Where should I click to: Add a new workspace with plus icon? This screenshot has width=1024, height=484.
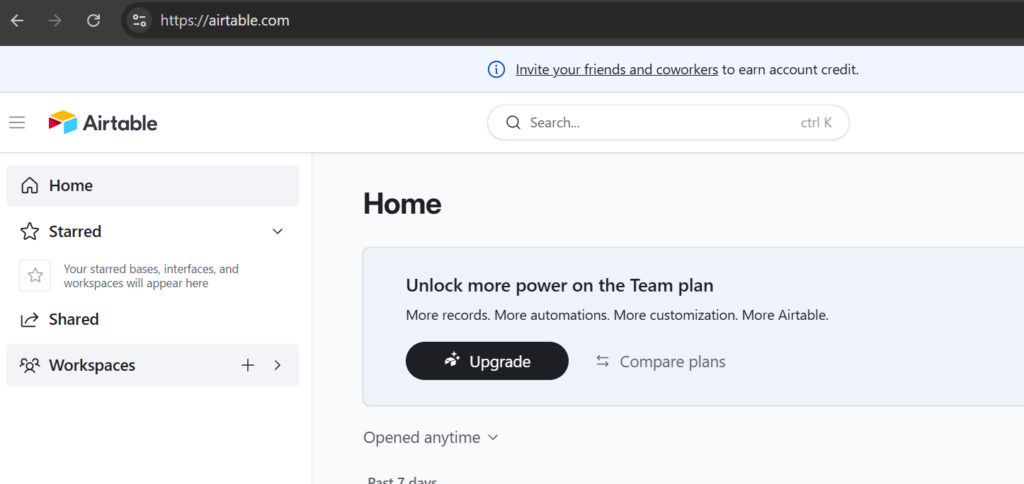click(x=248, y=365)
